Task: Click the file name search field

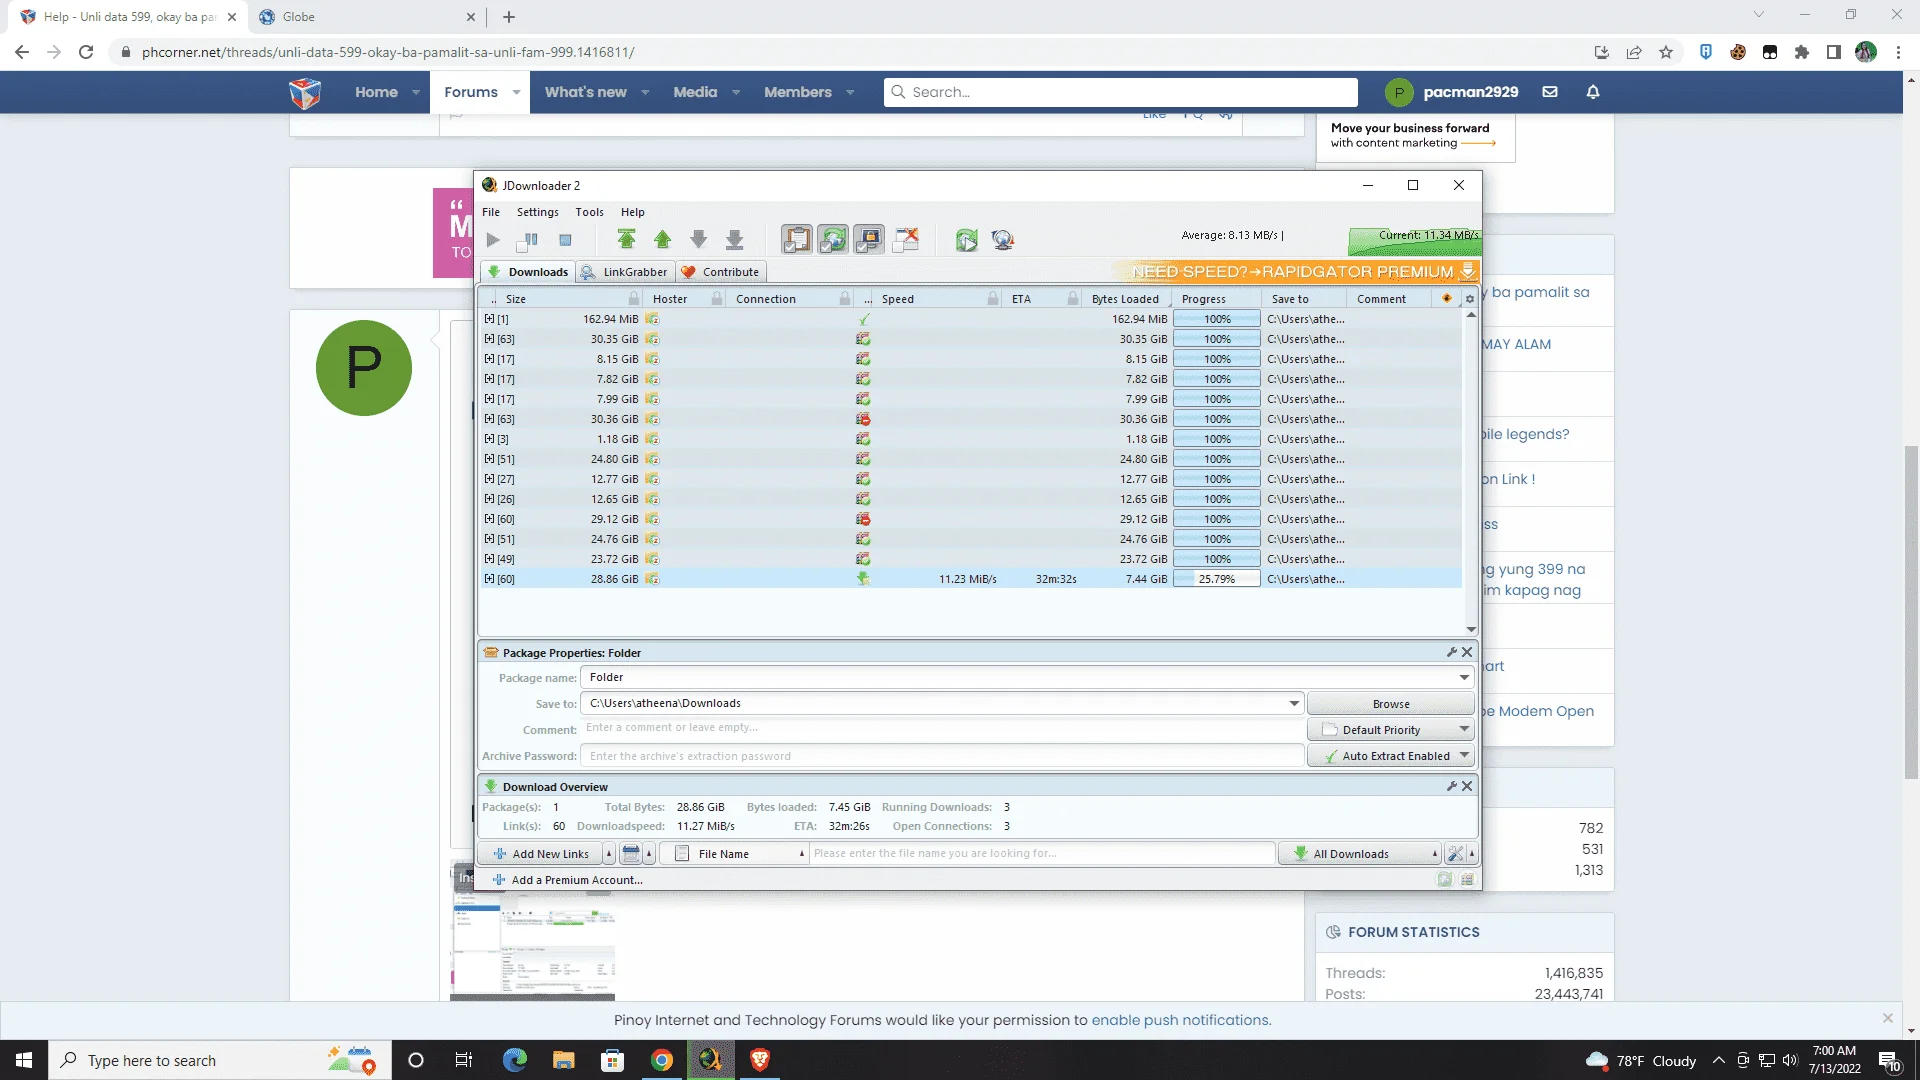Action: pyautogui.click(x=1042, y=854)
